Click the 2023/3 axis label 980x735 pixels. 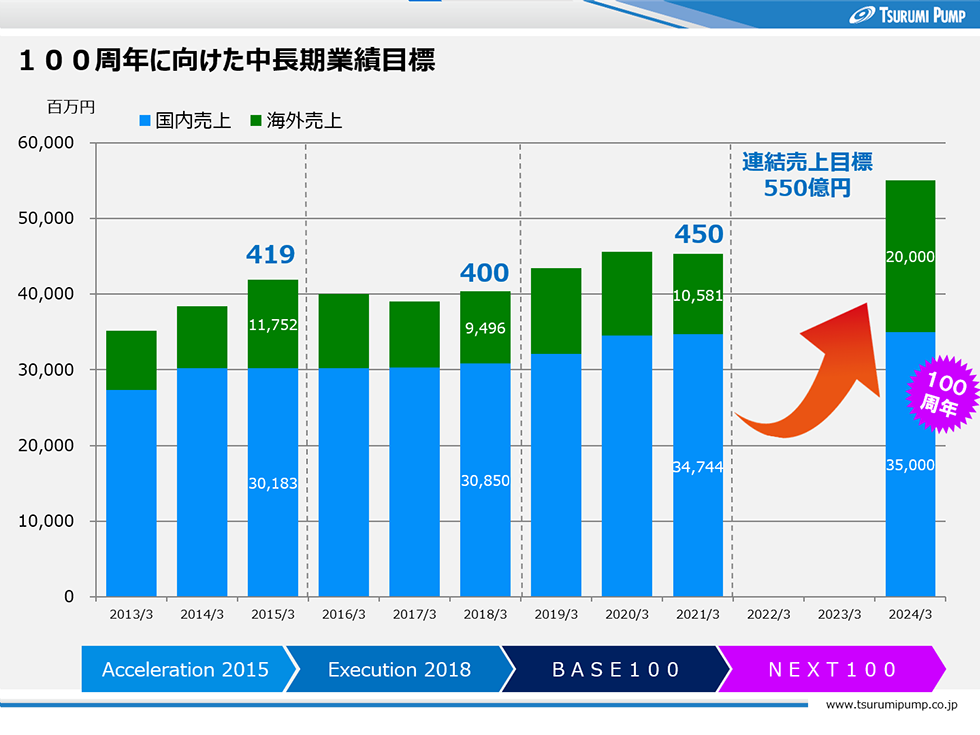point(839,614)
